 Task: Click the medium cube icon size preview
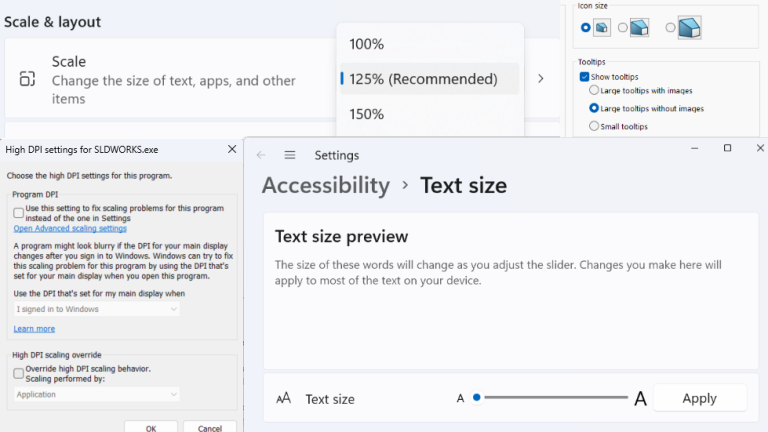tap(639, 27)
